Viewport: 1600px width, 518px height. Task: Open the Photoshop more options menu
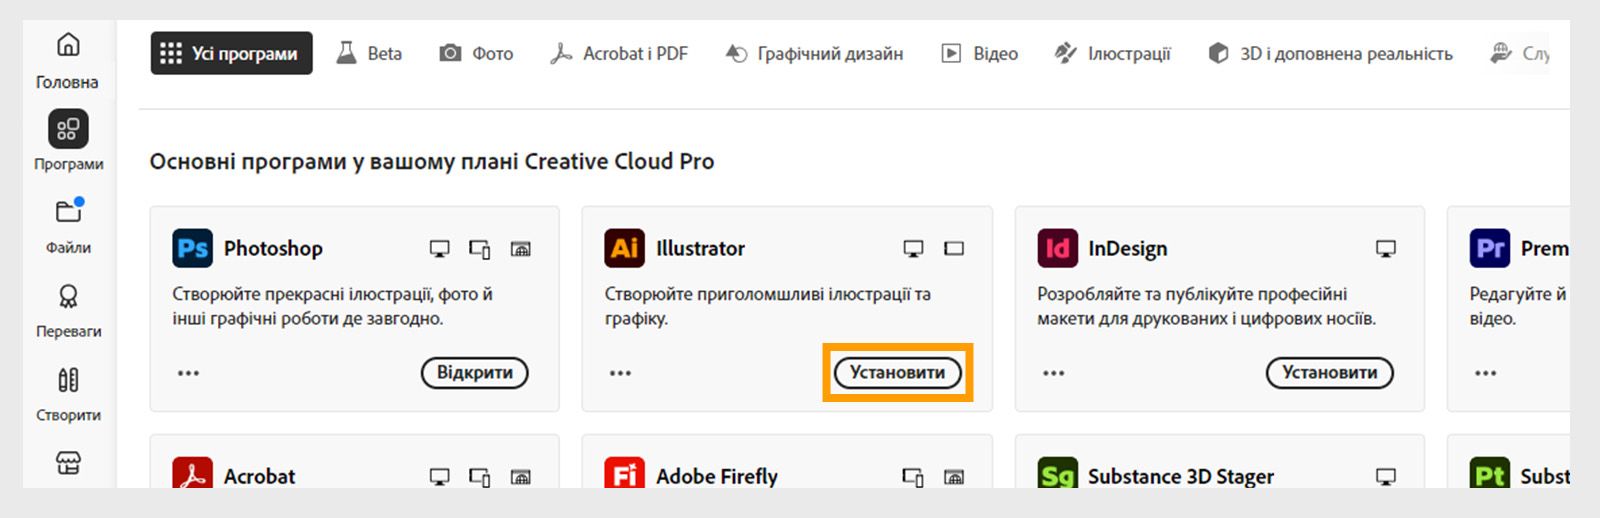pos(188,373)
